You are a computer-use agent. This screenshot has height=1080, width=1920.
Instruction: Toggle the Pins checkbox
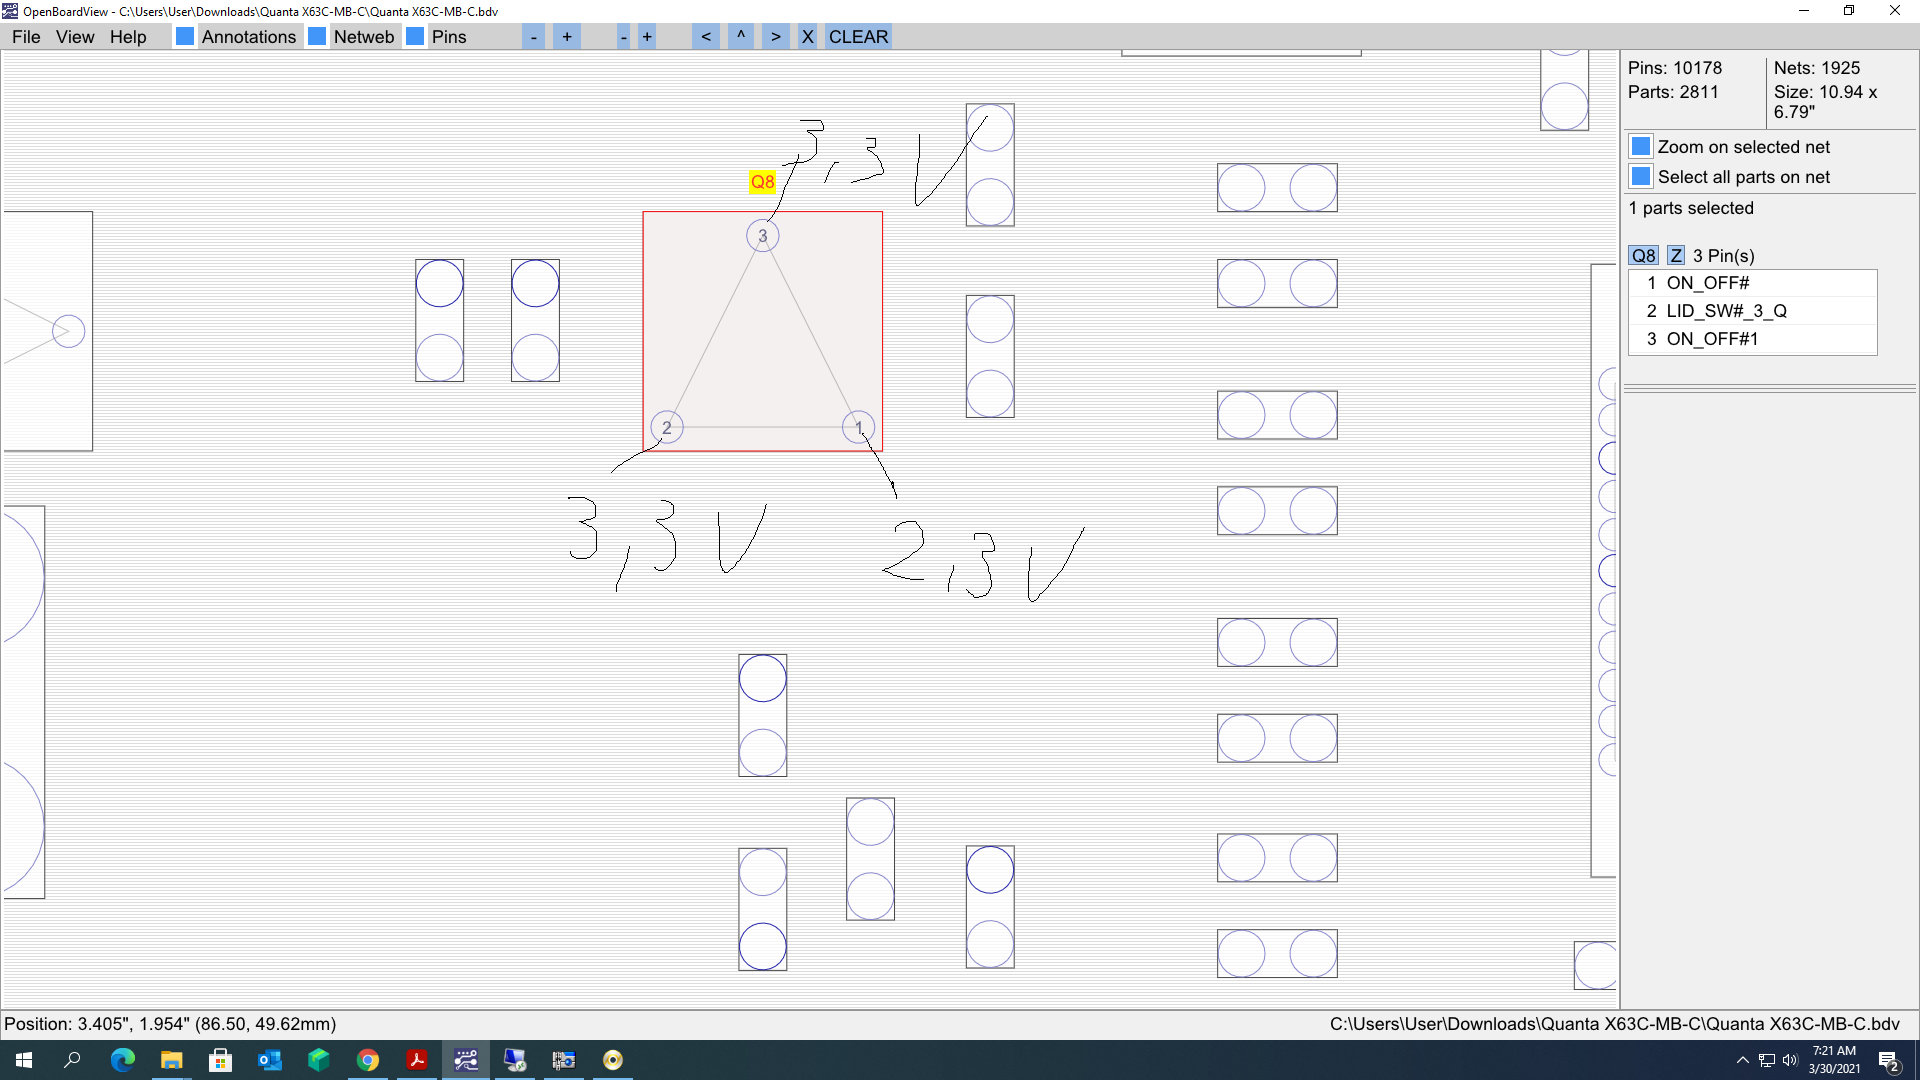click(x=415, y=37)
